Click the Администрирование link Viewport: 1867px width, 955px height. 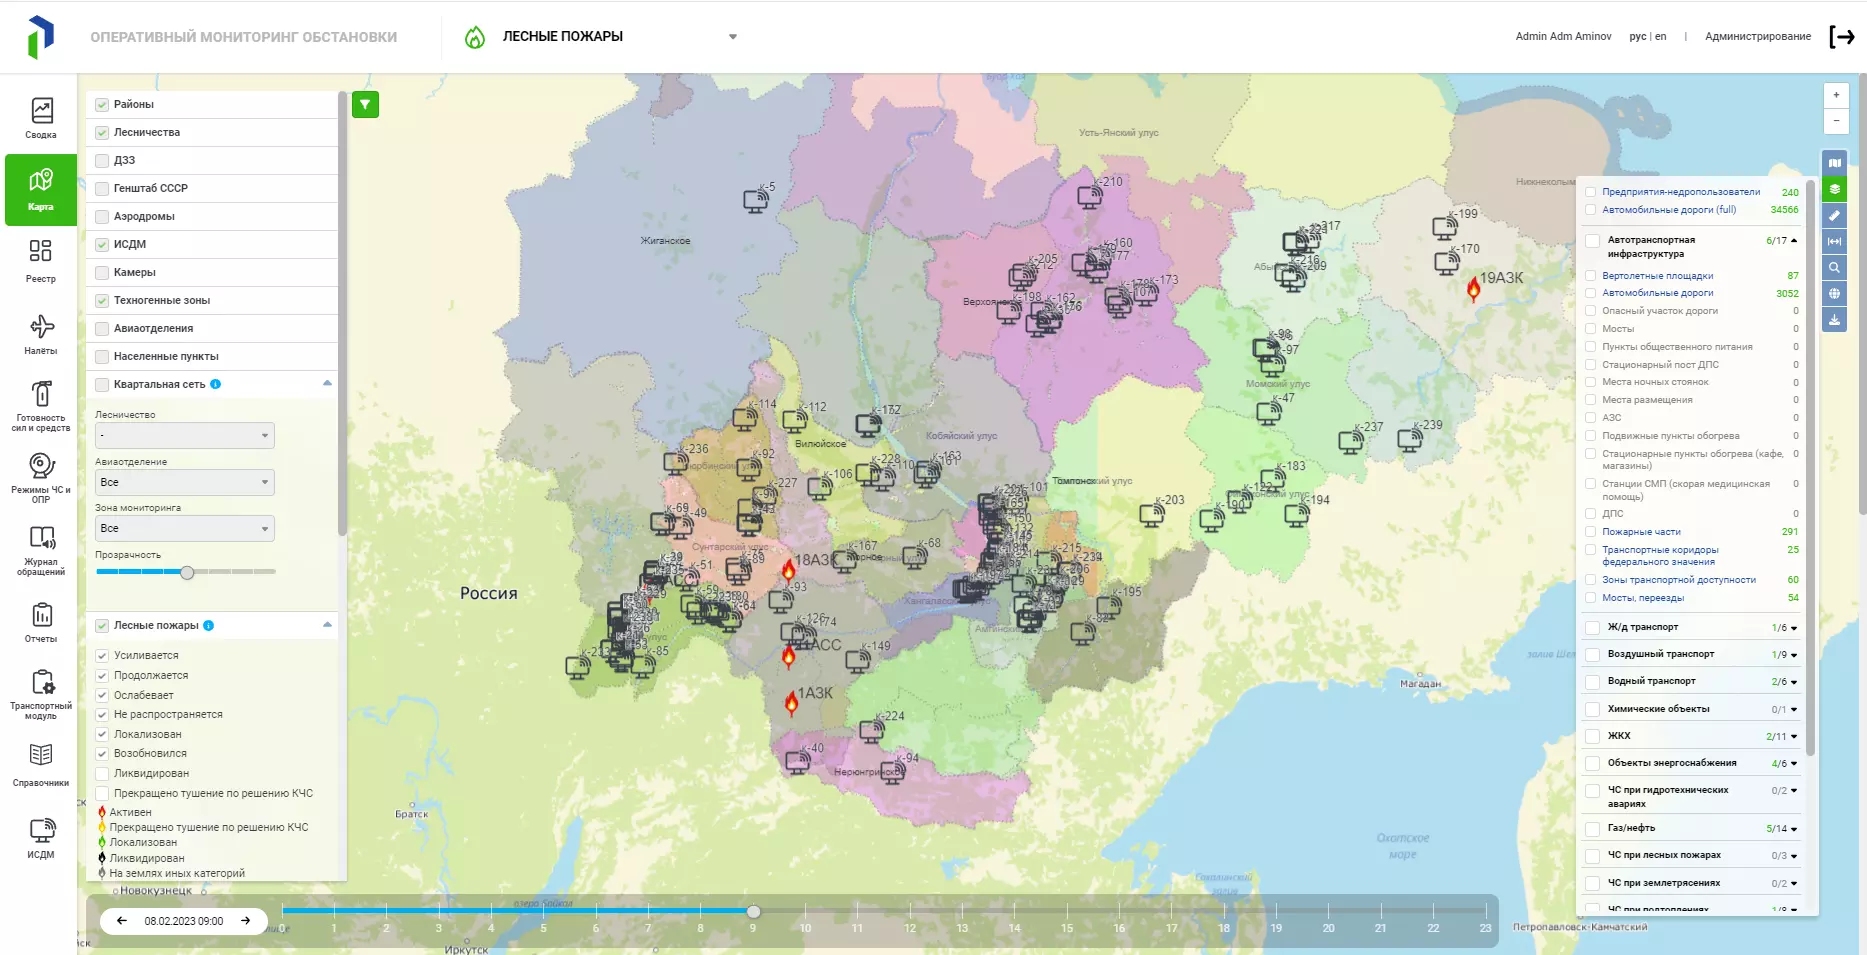pos(1757,37)
